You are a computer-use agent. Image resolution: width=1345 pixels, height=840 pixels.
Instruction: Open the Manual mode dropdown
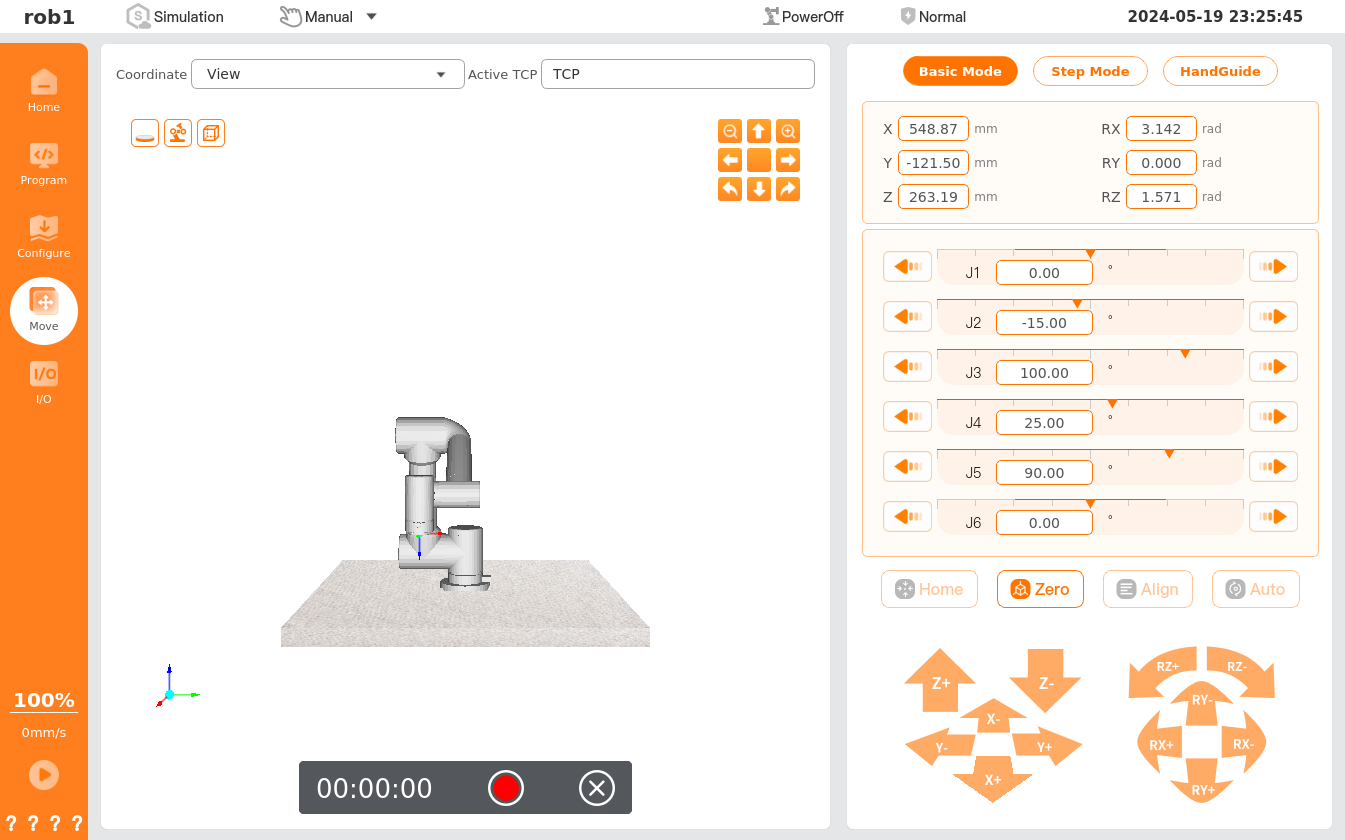pos(328,16)
